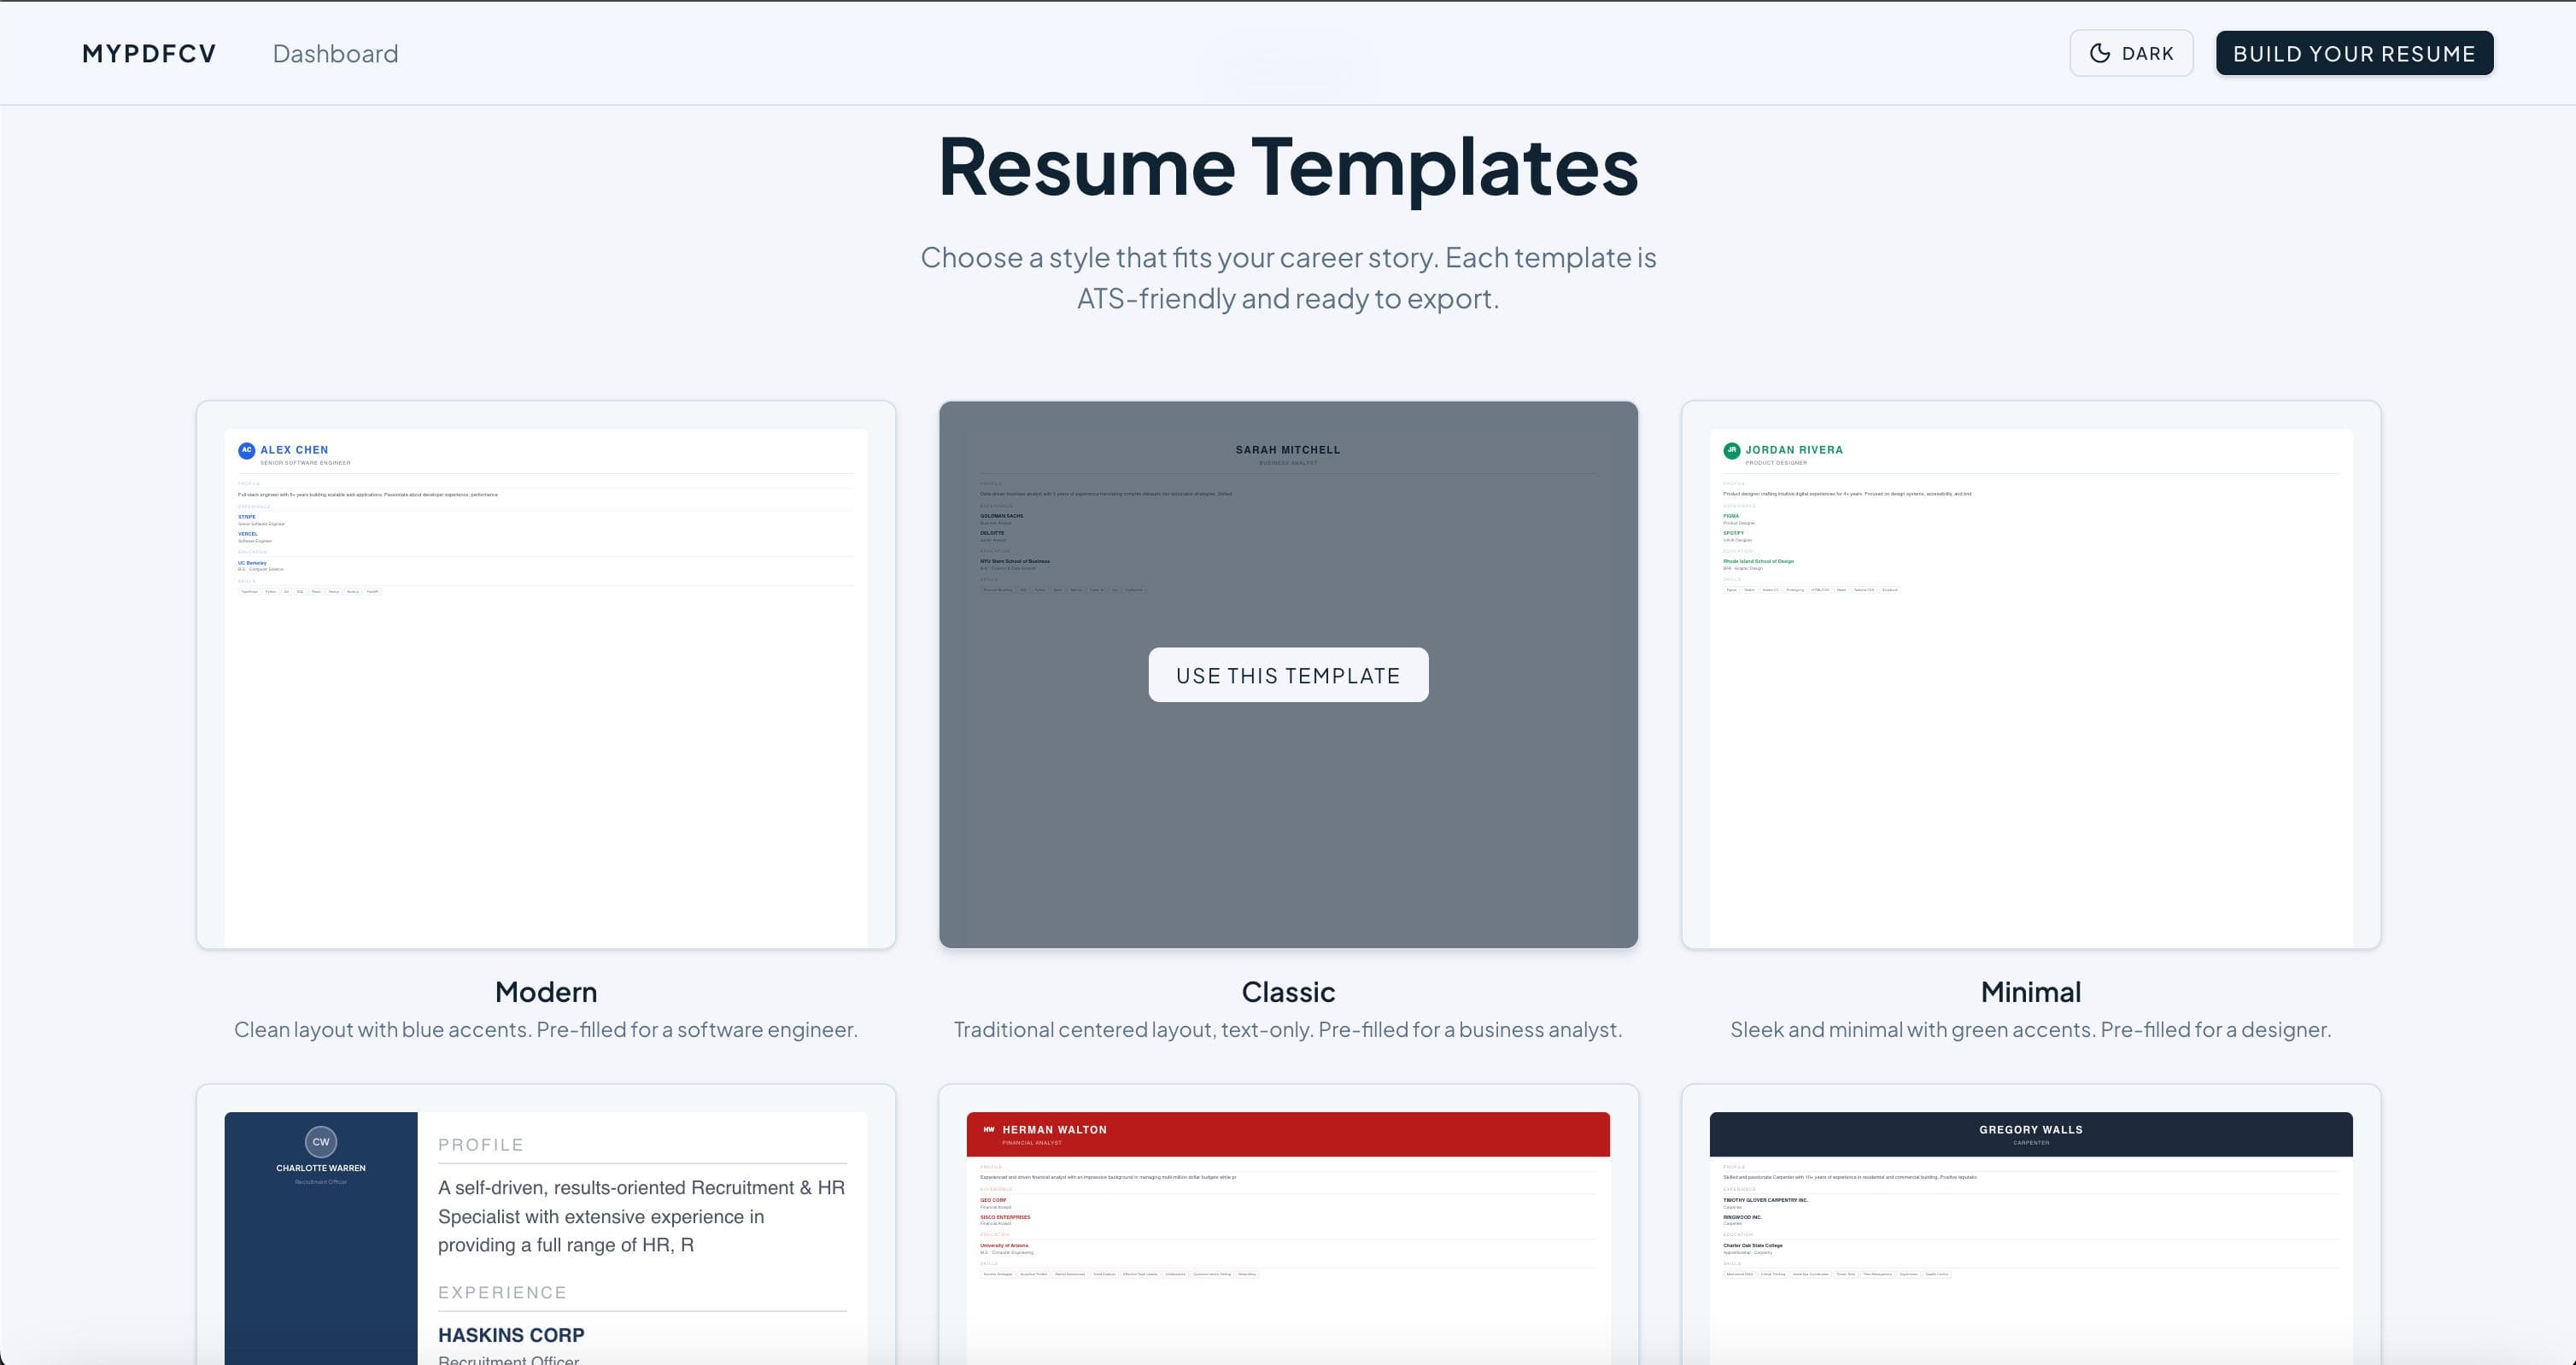This screenshot has height=1365, width=2576.
Task: Click the "ALEX CHEN" name text
Action: coord(294,450)
